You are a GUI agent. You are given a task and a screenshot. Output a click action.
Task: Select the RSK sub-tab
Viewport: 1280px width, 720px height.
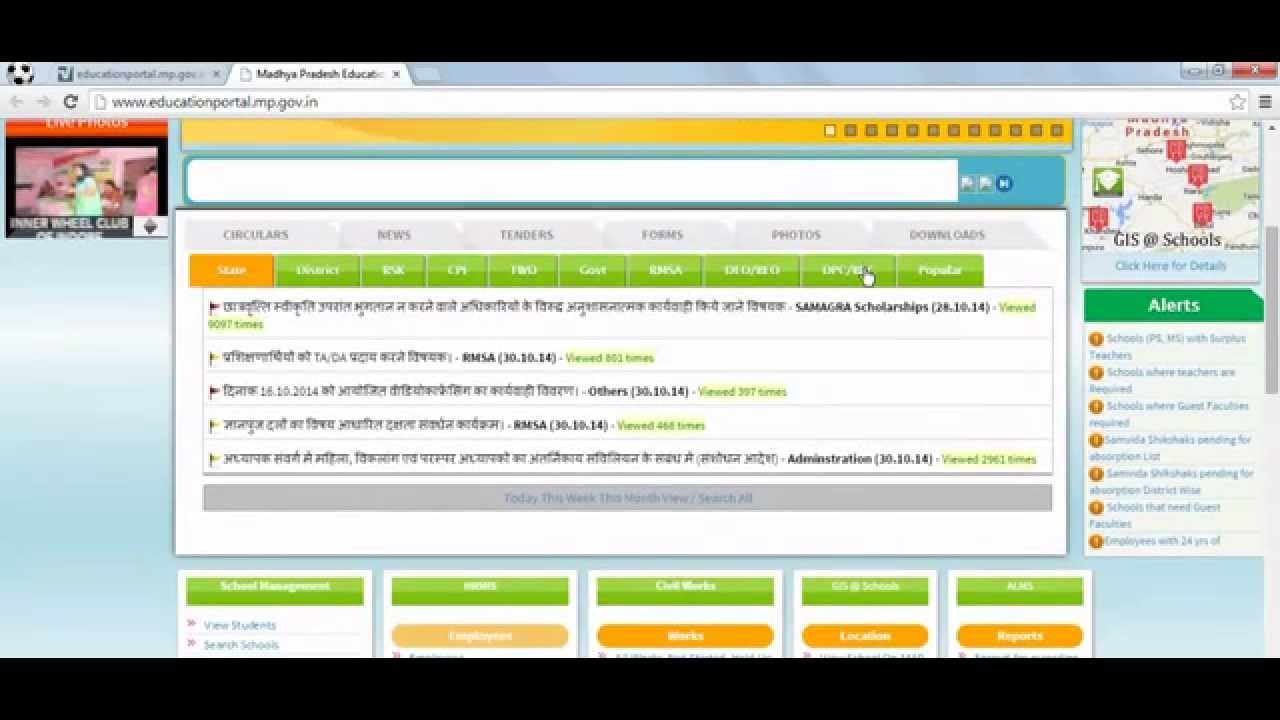click(x=394, y=270)
